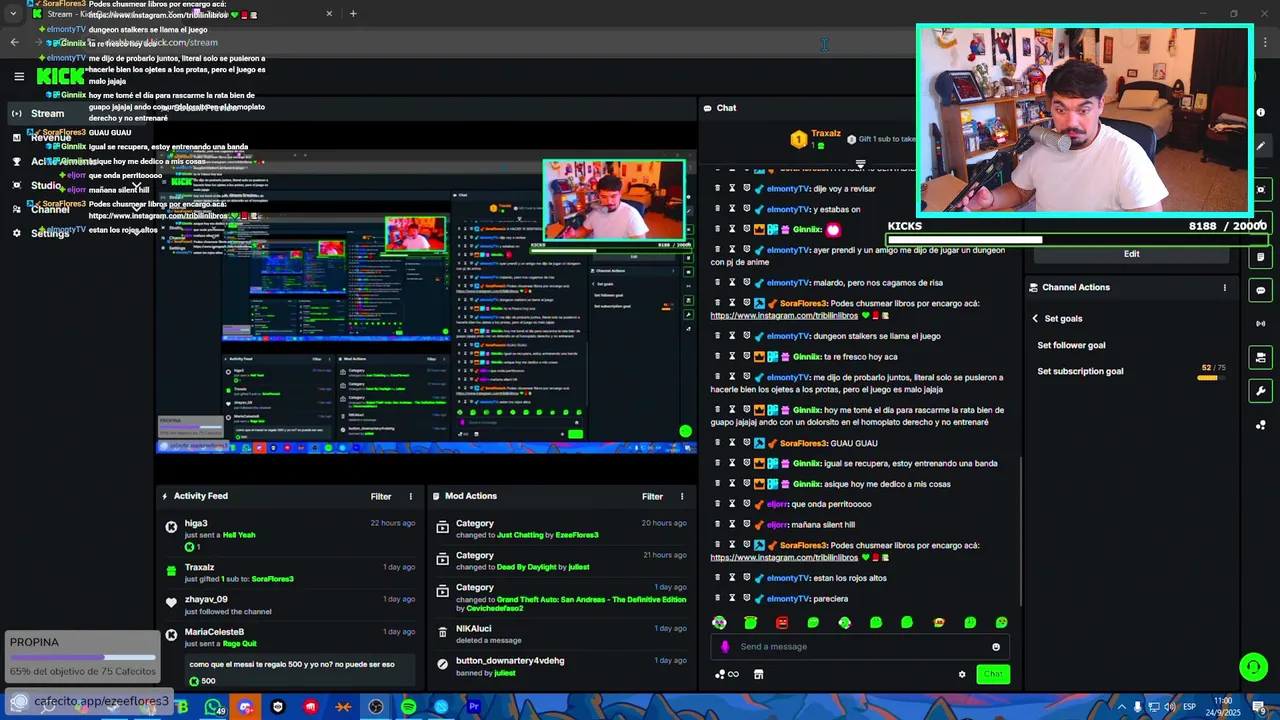
Task: Open the Mod Actions Filter
Action: click(652, 496)
